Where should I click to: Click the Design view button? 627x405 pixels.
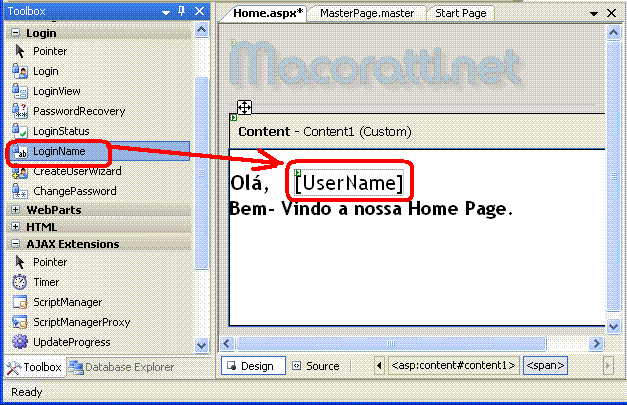(248, 366)
